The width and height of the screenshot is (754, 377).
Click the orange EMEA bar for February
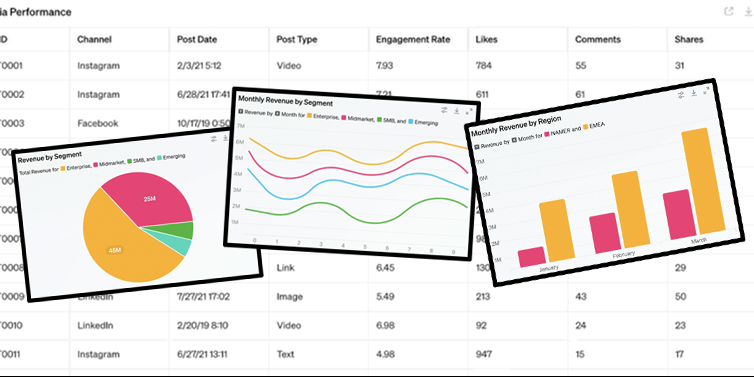(630, 210)
